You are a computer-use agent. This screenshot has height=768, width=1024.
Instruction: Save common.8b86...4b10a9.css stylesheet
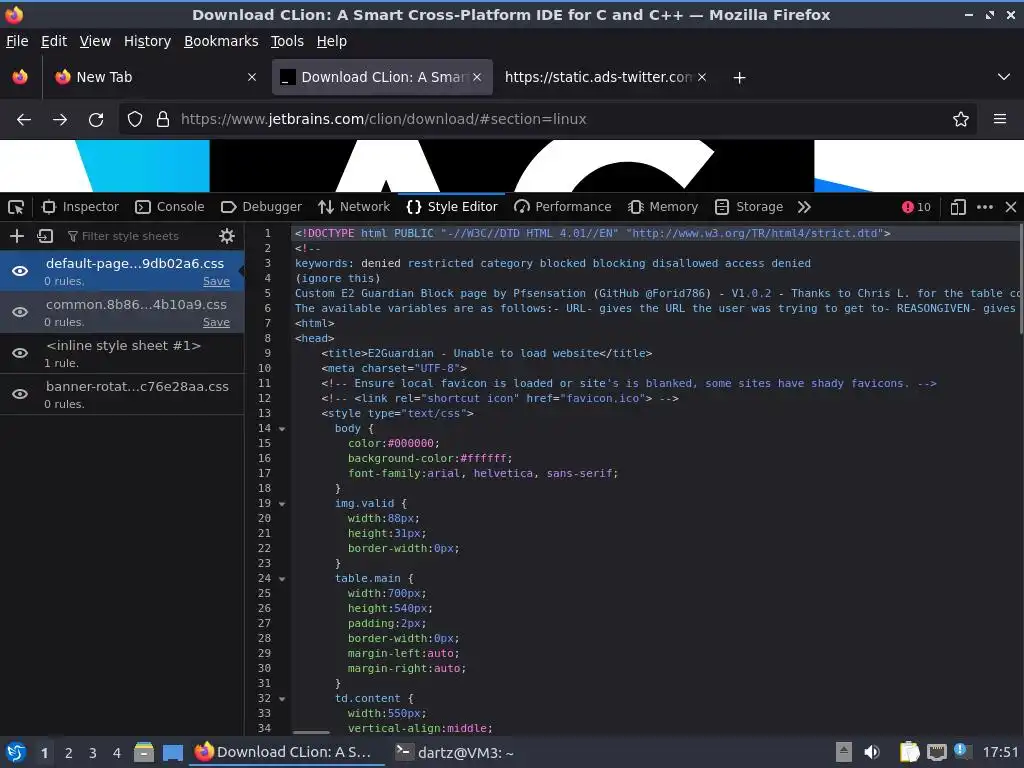(216, 322)
